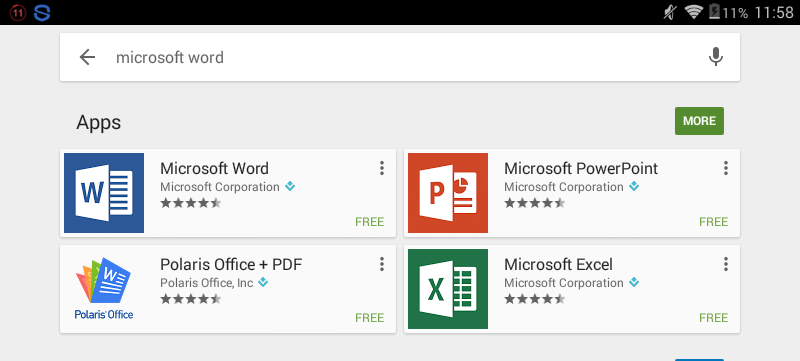
Task: Open the Microsoft Word app icon
Action: (x=104, y=193)
